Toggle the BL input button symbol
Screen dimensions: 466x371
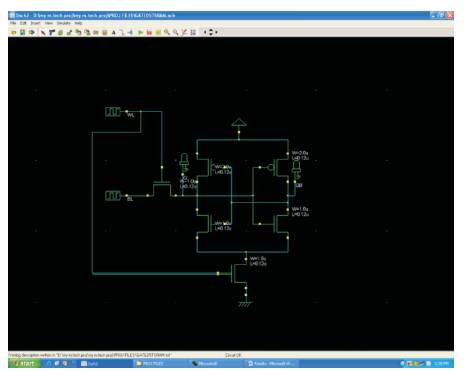point(113,196)
